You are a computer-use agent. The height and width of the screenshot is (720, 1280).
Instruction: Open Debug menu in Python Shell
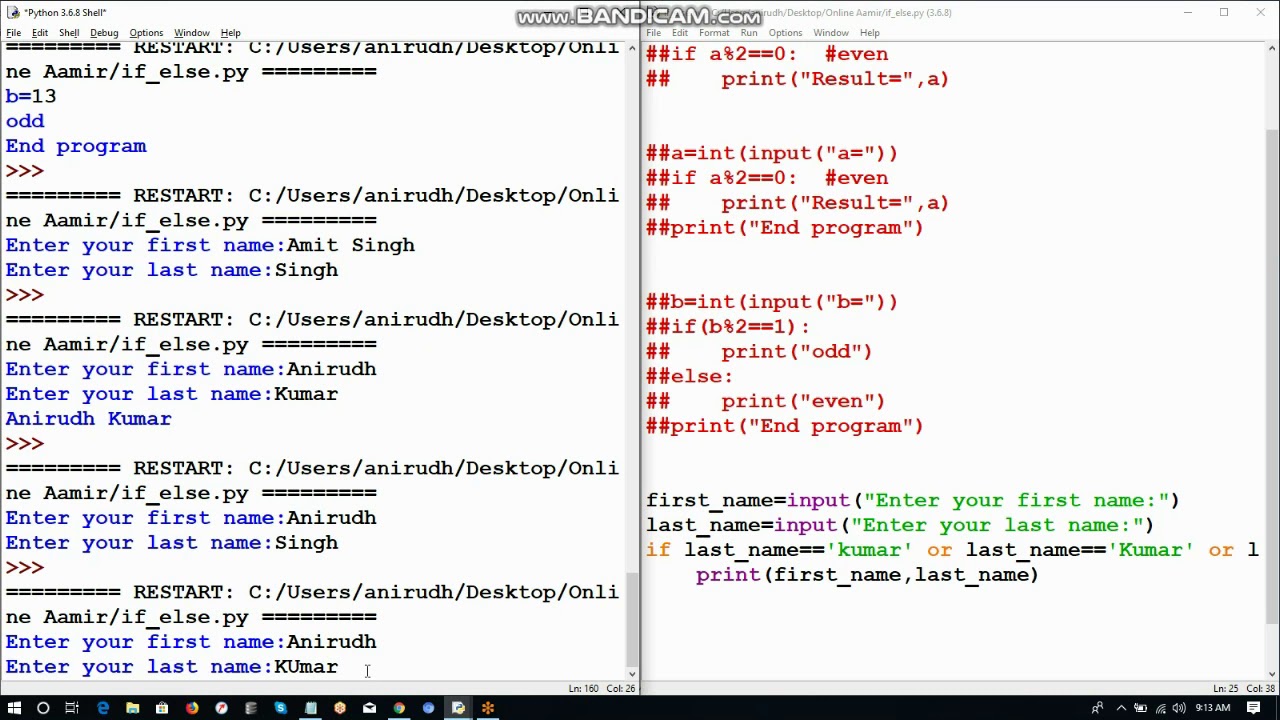coord(104,33)
